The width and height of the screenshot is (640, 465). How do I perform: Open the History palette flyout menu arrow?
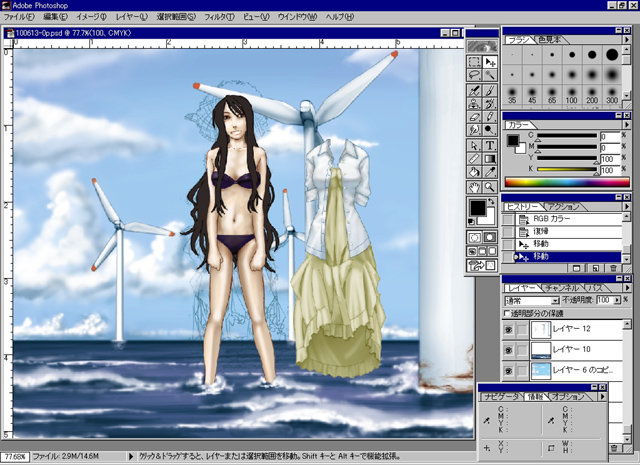click(627, 207)
